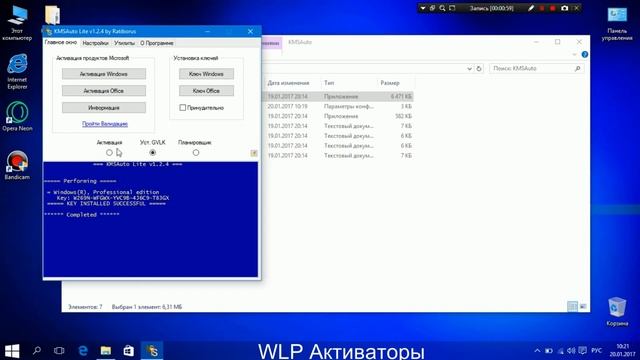Click the Информация button

click(104, 108)
